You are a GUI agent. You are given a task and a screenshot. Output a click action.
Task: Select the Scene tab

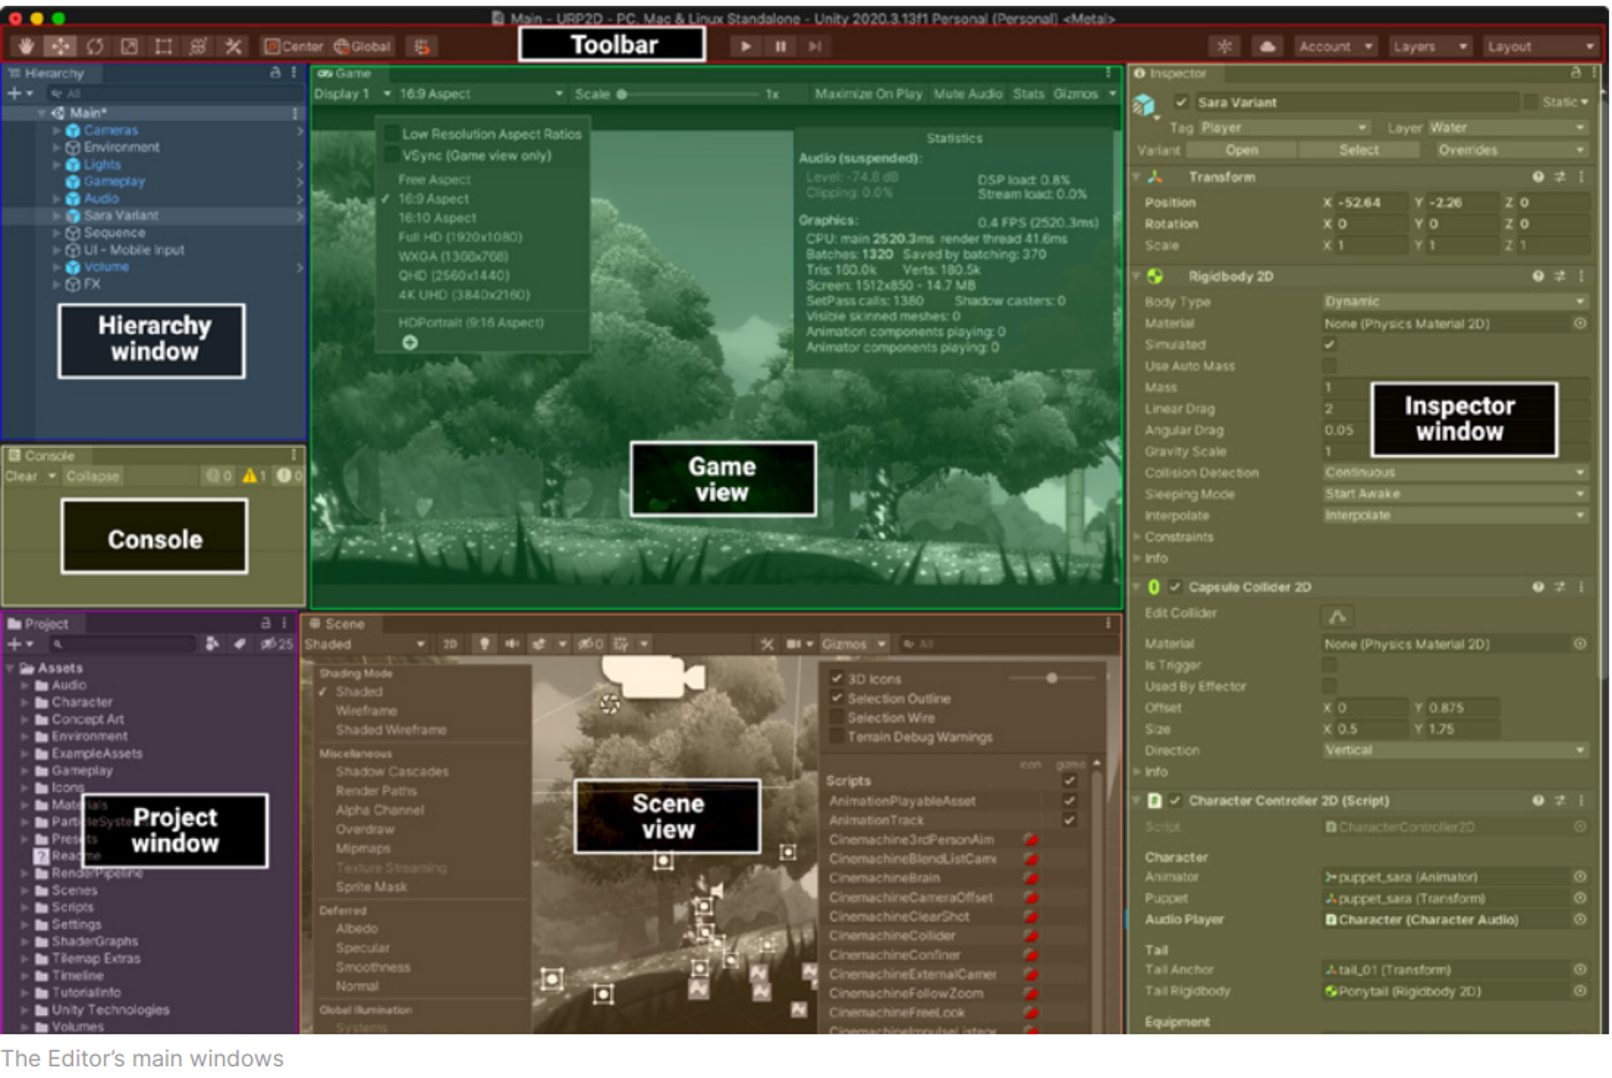click(337, 624)
